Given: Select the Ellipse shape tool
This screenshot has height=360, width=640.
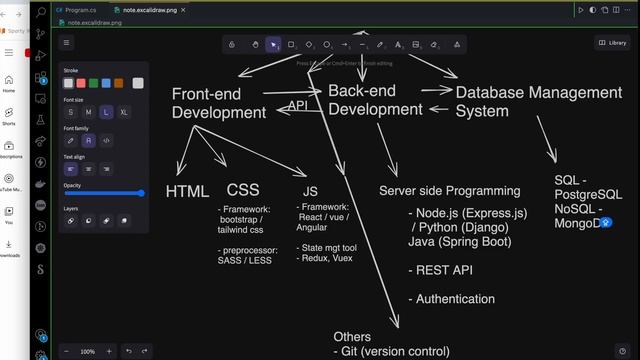Looking at the screenshot, I should 327,44.
